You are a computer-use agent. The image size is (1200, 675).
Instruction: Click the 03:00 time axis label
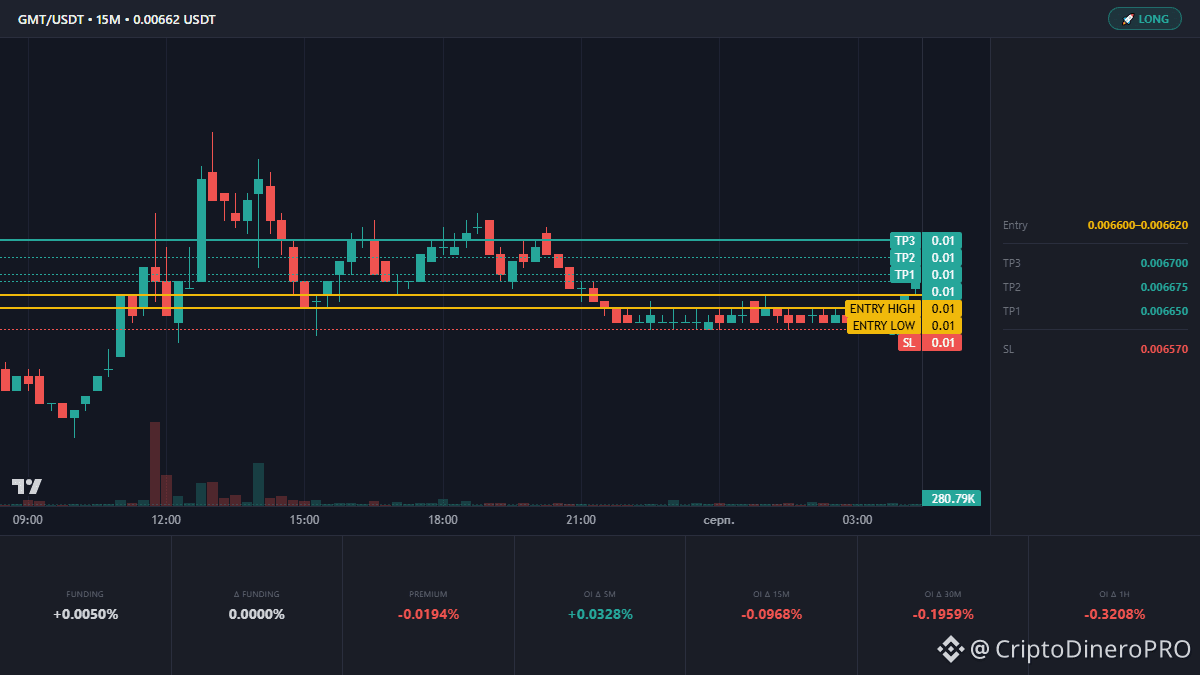[857, 520]
